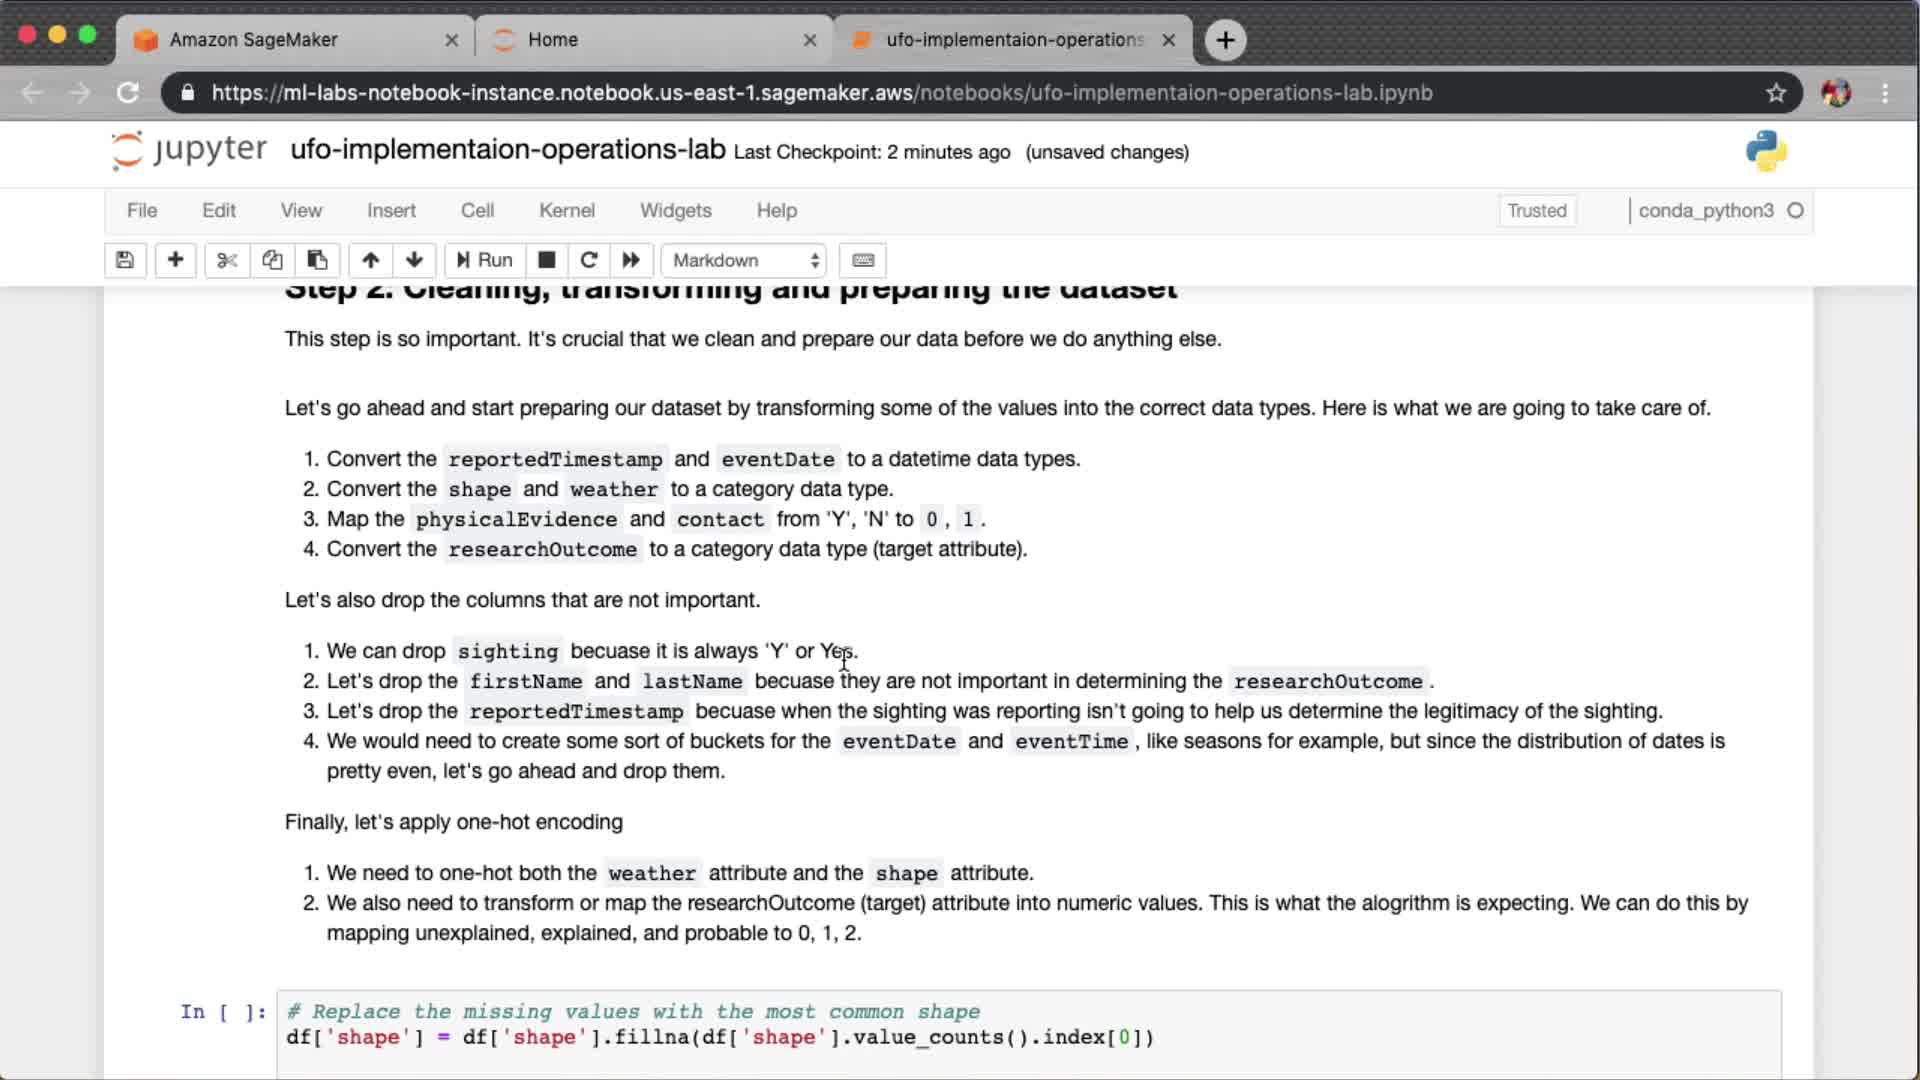Image resolution: width=1920 pixels, height=1080 pixels.
Task: Move selected cell down arrow
Action: (x=414, y=260)
